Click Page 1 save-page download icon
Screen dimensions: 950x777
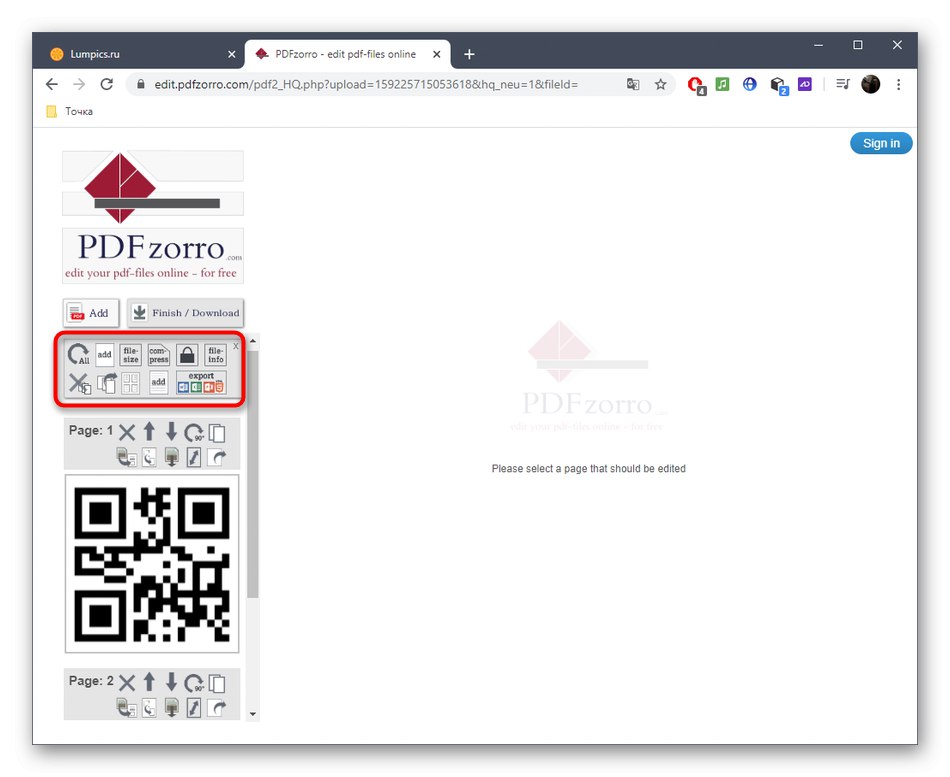[171, 457]
